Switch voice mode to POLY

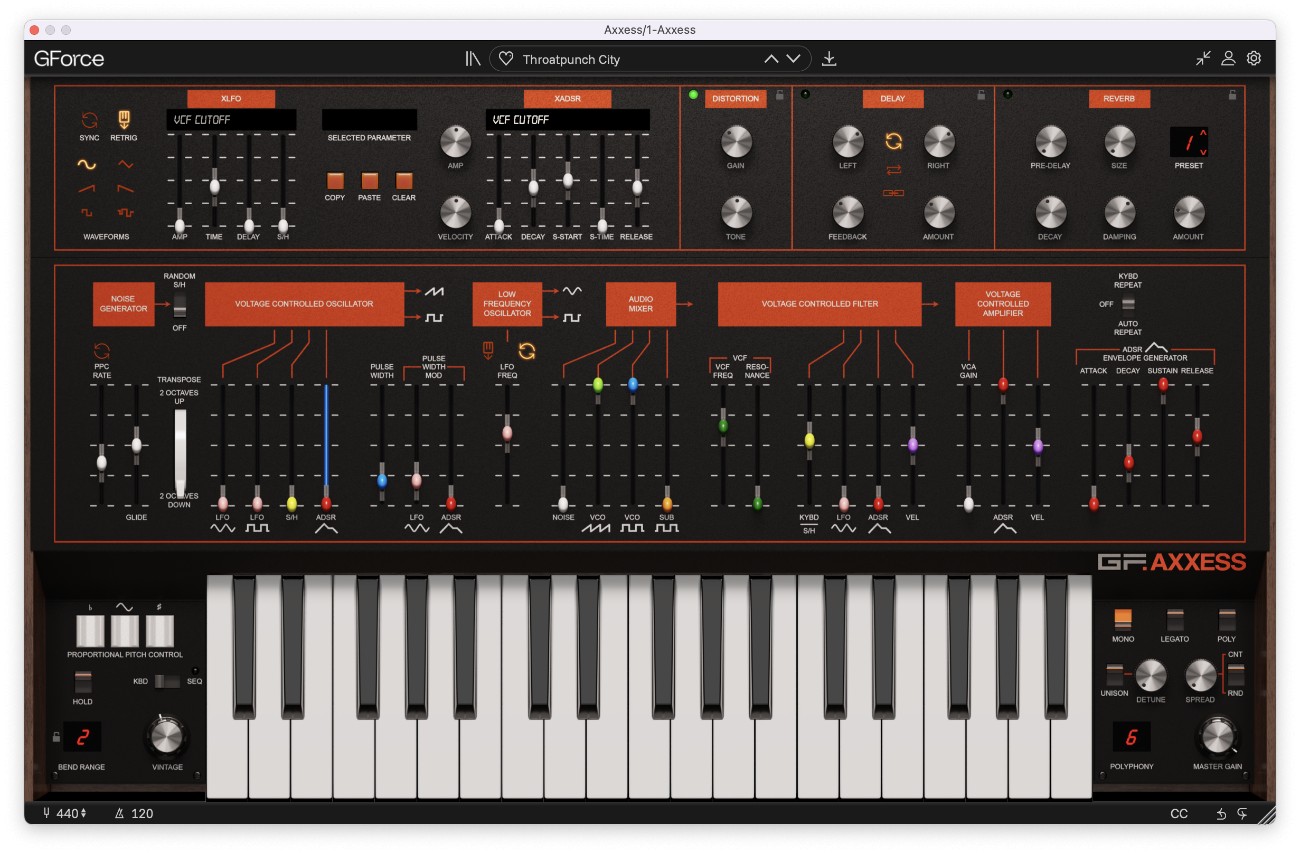(x=1227, y=619)
